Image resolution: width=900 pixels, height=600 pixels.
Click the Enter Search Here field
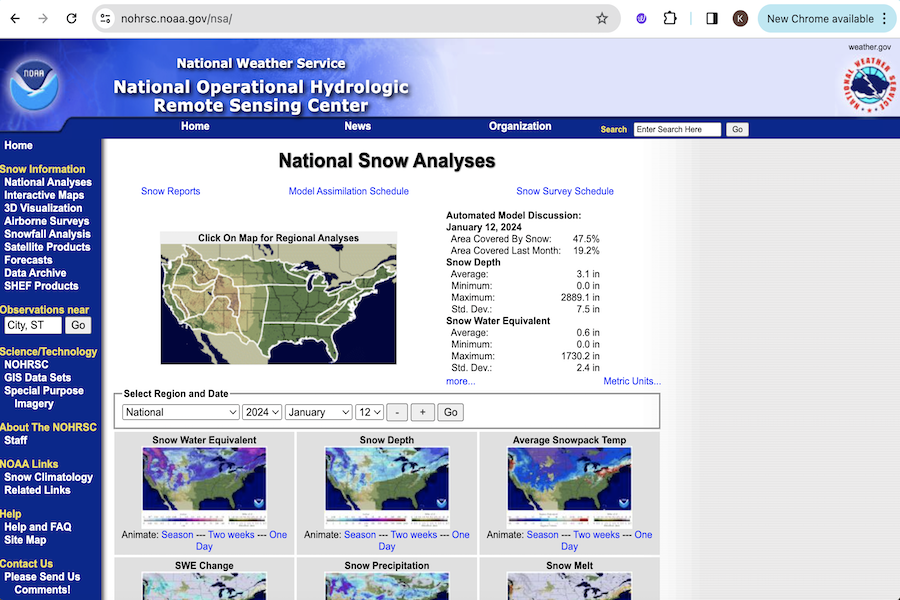coord(677,129)
